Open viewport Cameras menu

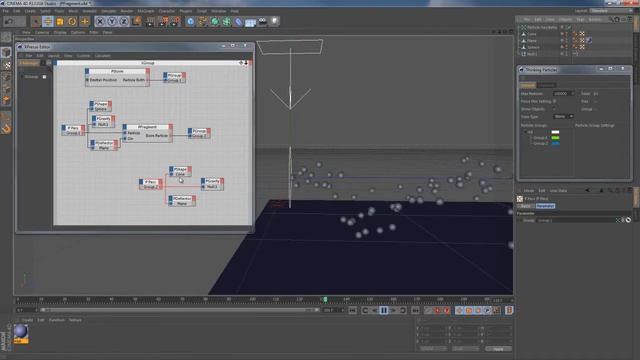(42, 32)
